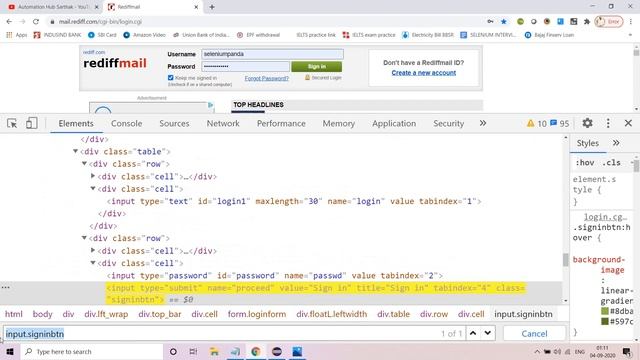The image size is (640, 360).
Task: Click the #597c color swatch in Styles
Action: [x=604, y=321]
